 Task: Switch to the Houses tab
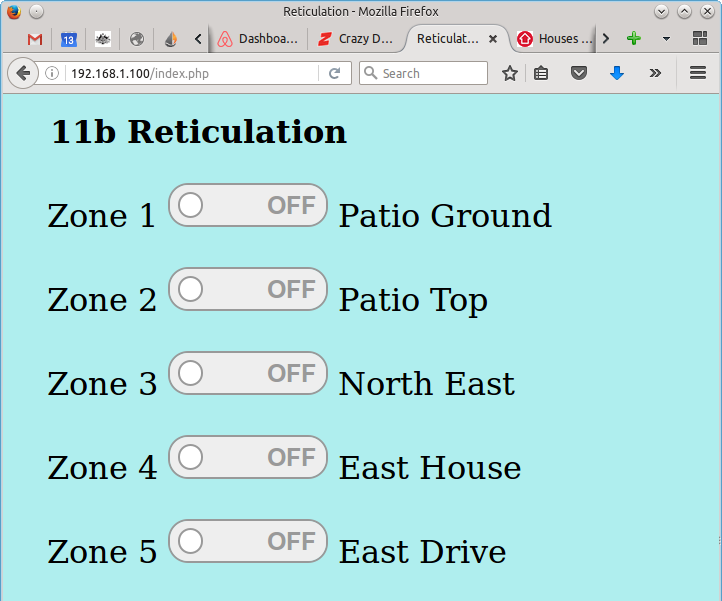554,39
